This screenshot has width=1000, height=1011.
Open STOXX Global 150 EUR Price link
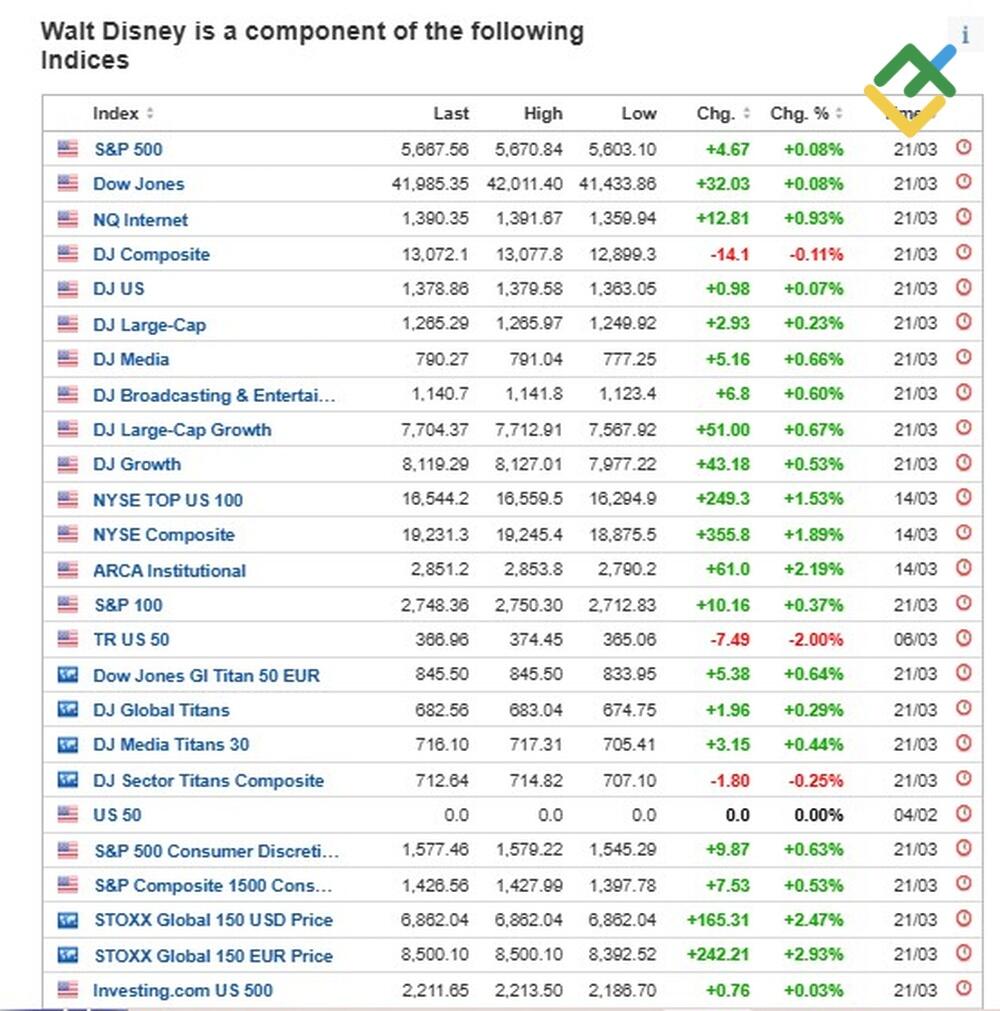click(213, 956)
